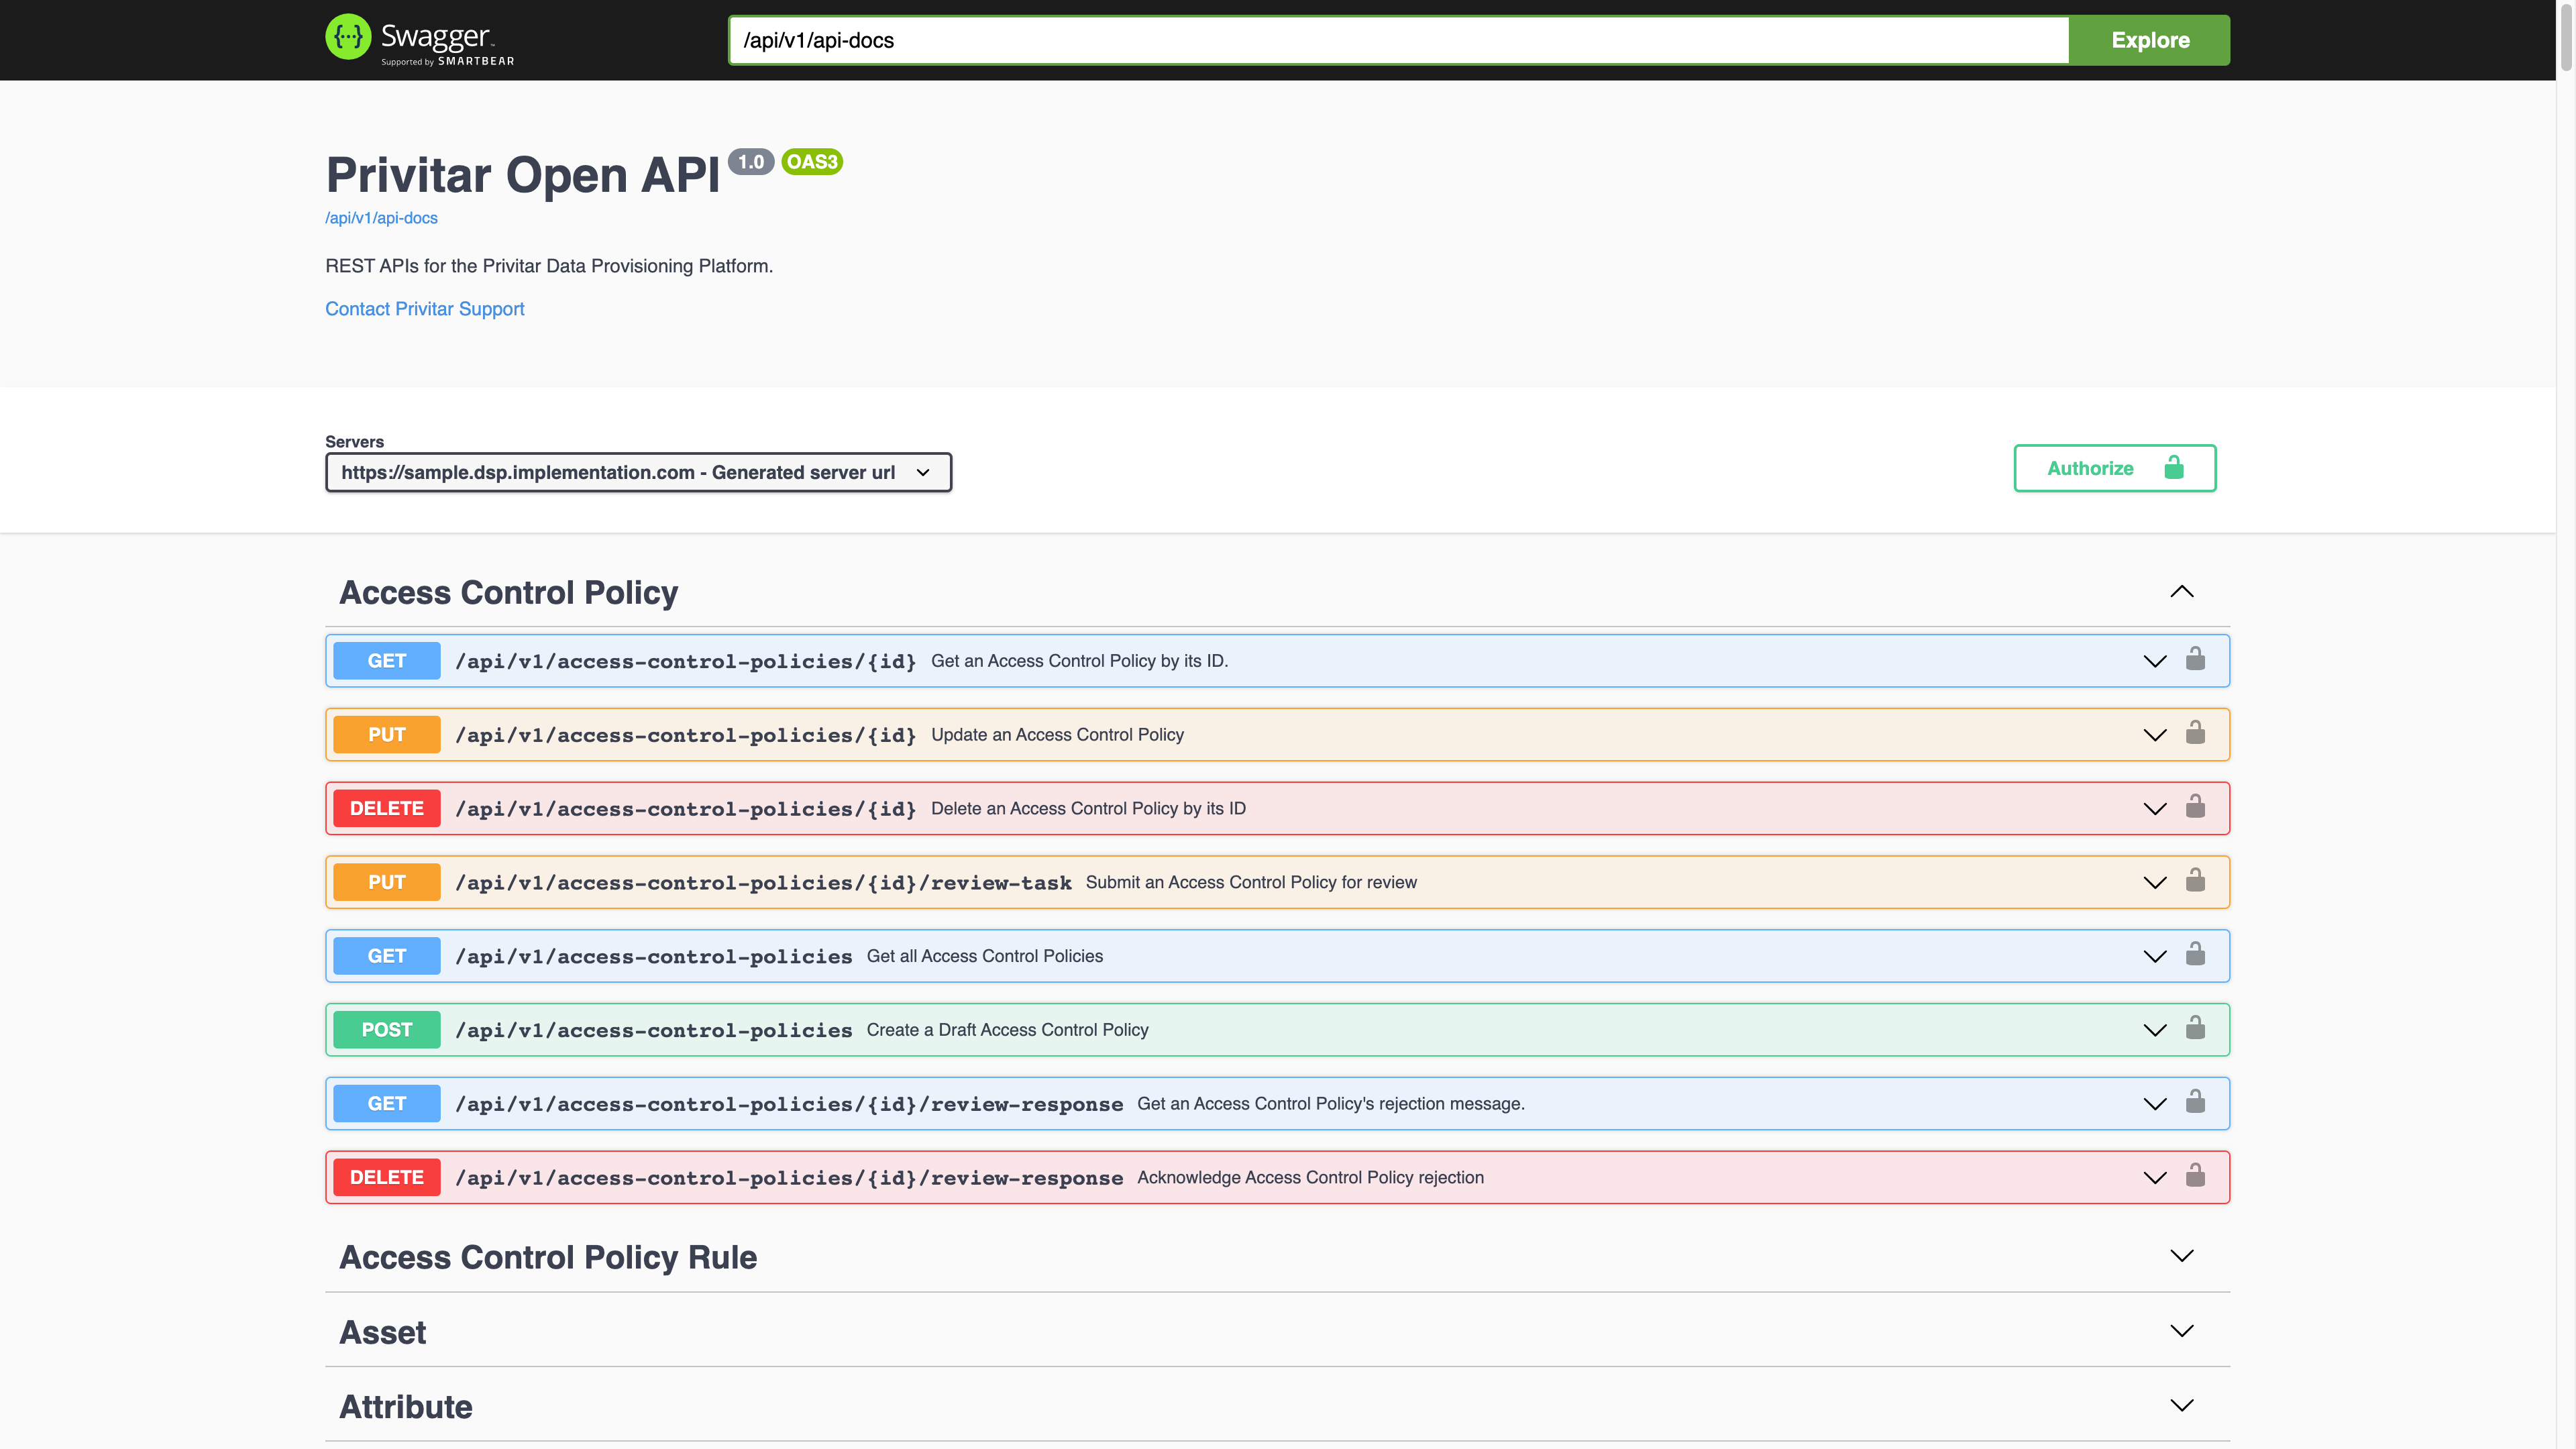
Task: Open the GET access-control-policies/{id} endpoint
Action: [x=1277, y=661]
